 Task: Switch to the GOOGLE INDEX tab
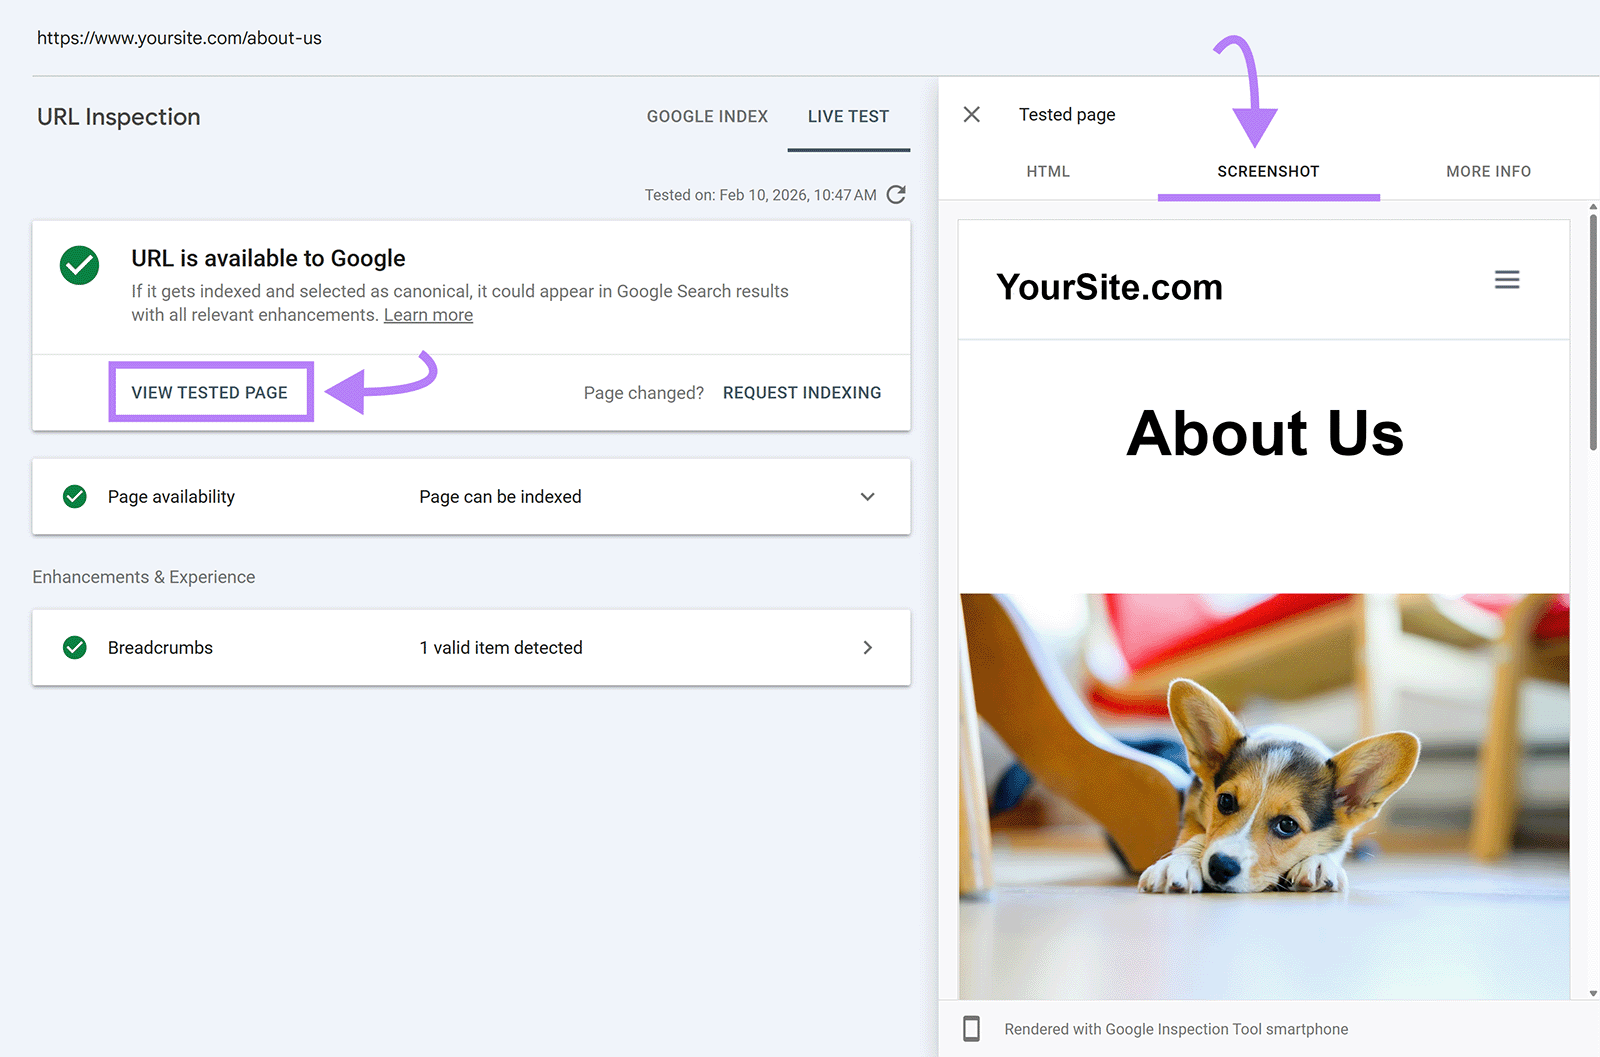click(x=707, y=116)
